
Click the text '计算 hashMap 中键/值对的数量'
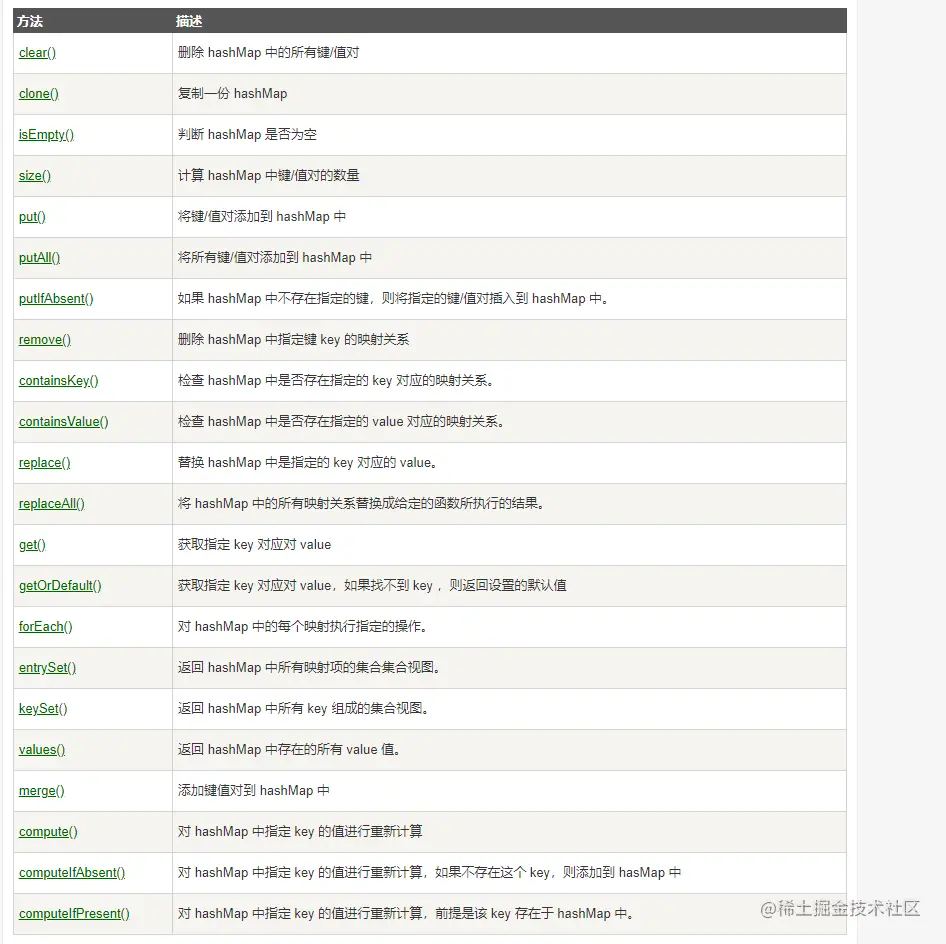point(268,176)
